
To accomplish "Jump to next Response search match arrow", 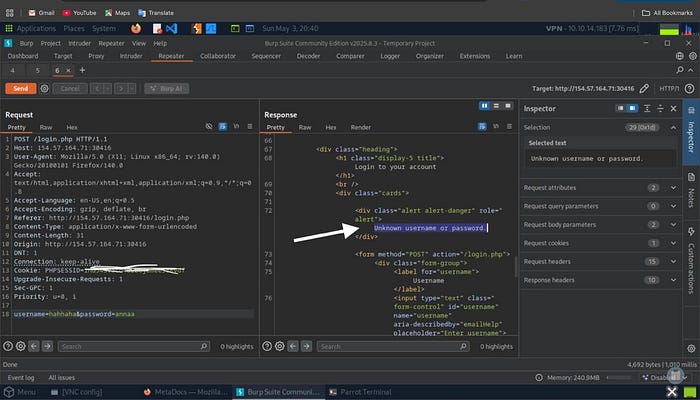I will pos(306,346).
